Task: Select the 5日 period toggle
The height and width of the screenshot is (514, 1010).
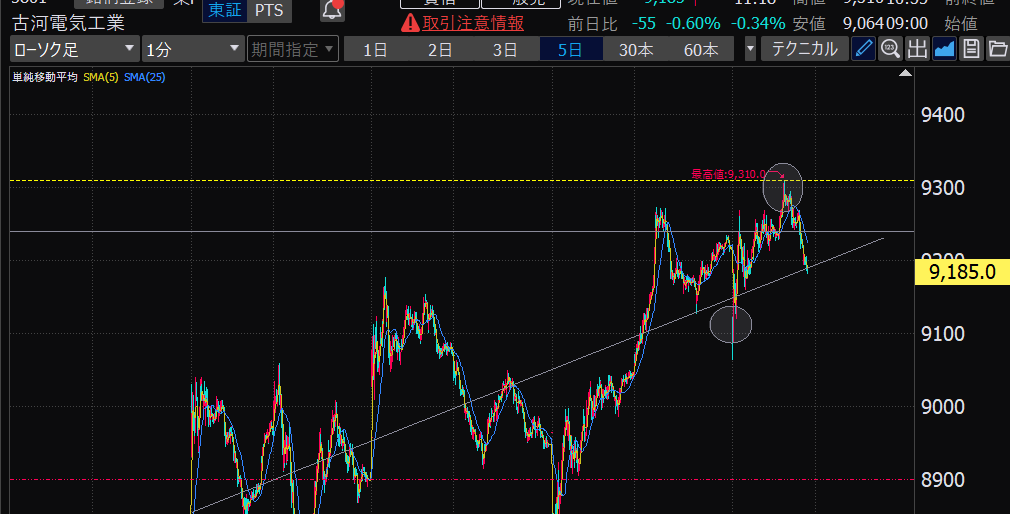Action: pos(570,49)
